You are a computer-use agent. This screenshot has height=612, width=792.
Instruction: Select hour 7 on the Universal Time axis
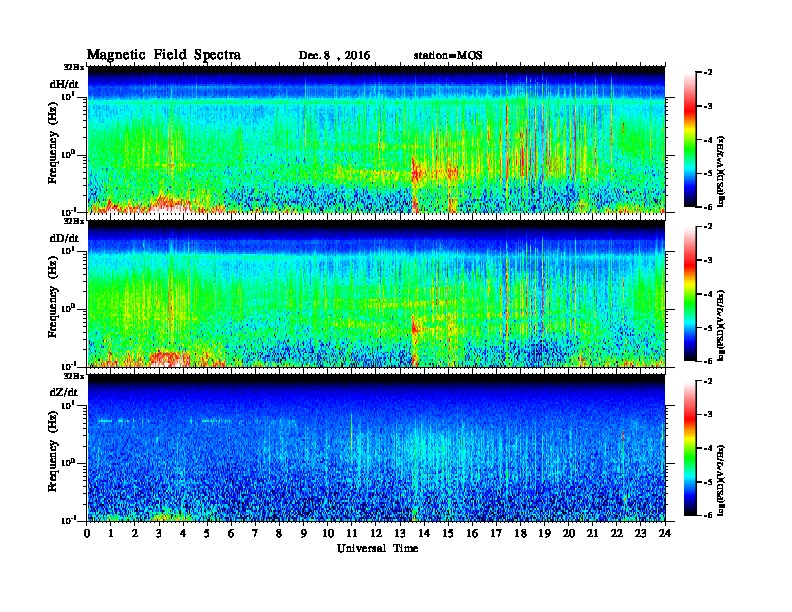click(x=255, y=534)
